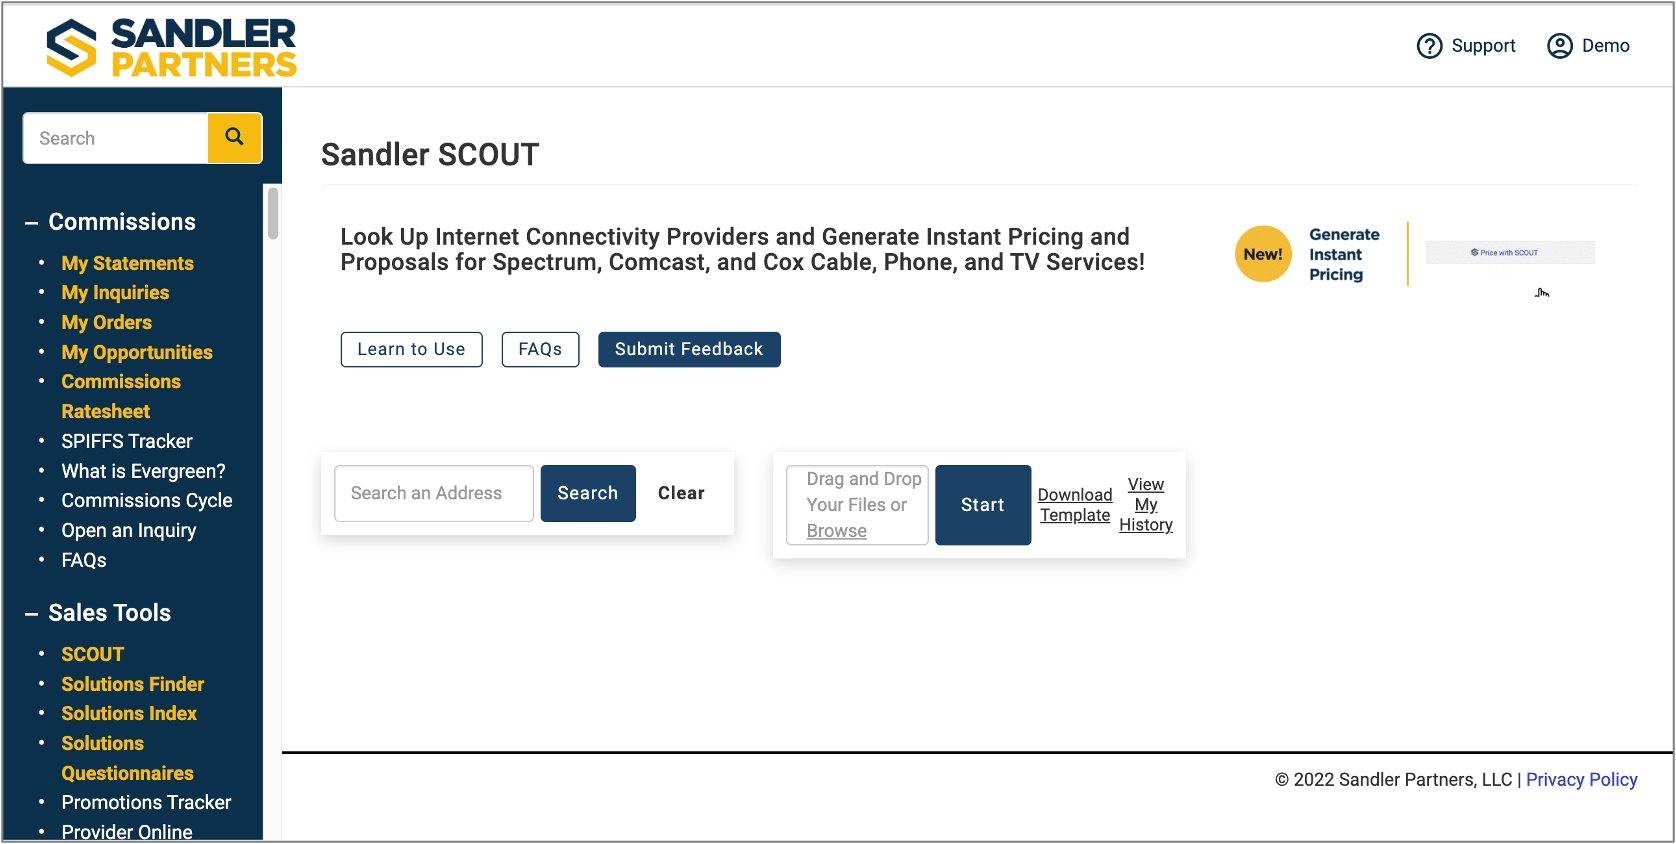The width and height of the screenshot is (1676, 844).
Task: Click the blue address Search button
Action: pos(588,493)
